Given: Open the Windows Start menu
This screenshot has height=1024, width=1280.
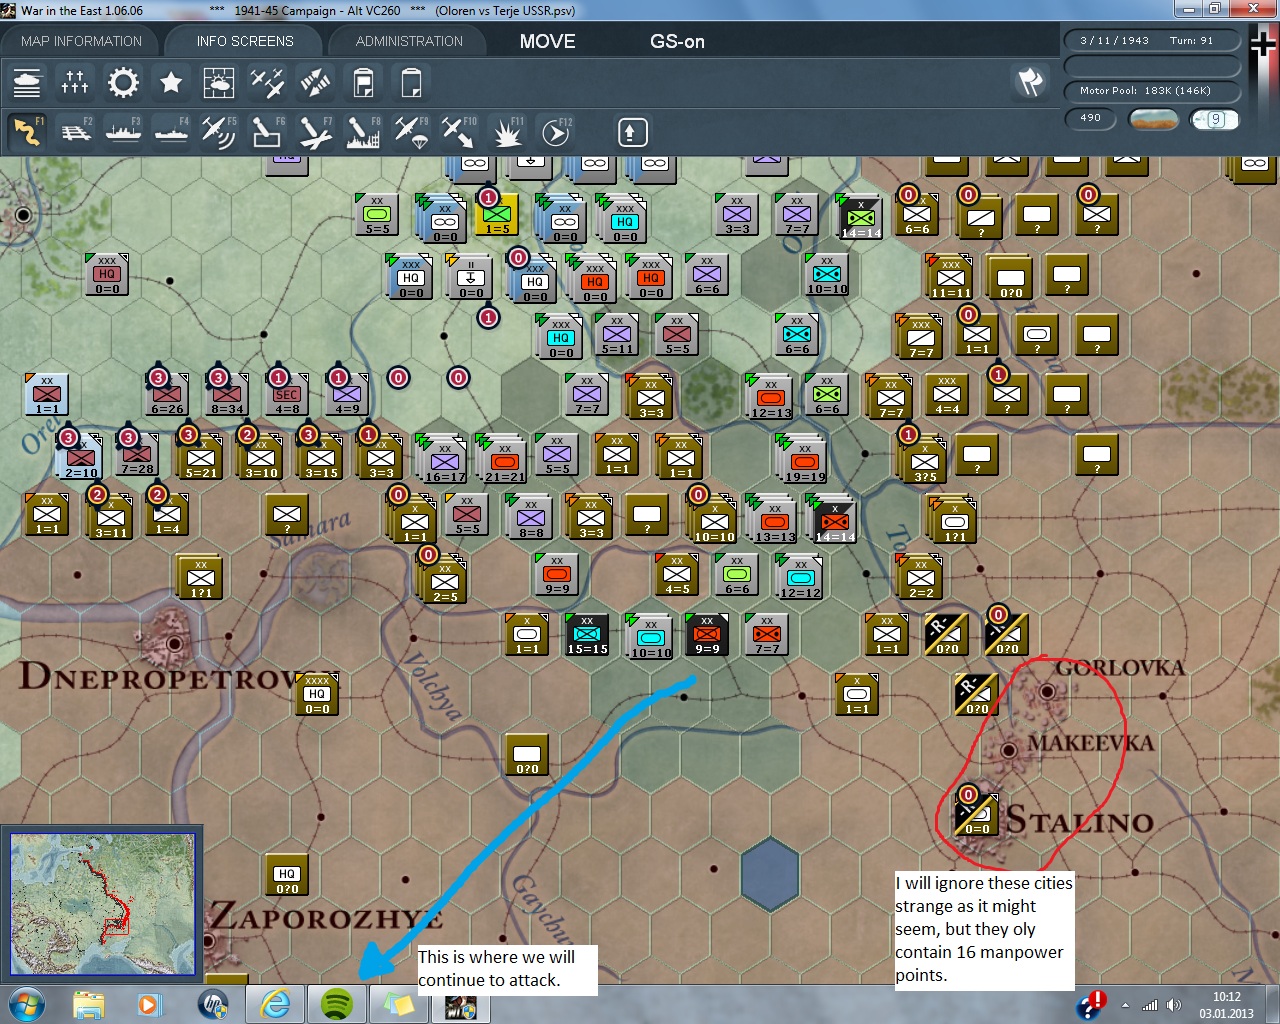Looking at the screenshot, I should (25, 1004).
